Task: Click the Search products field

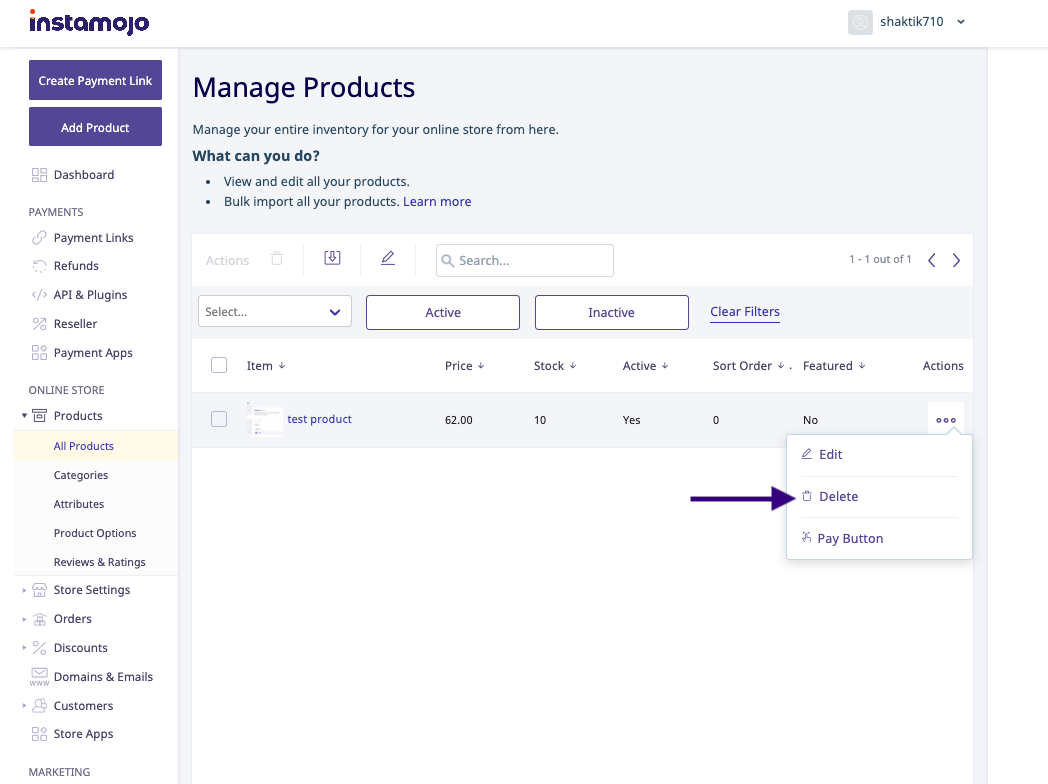Action: [525, 261]
